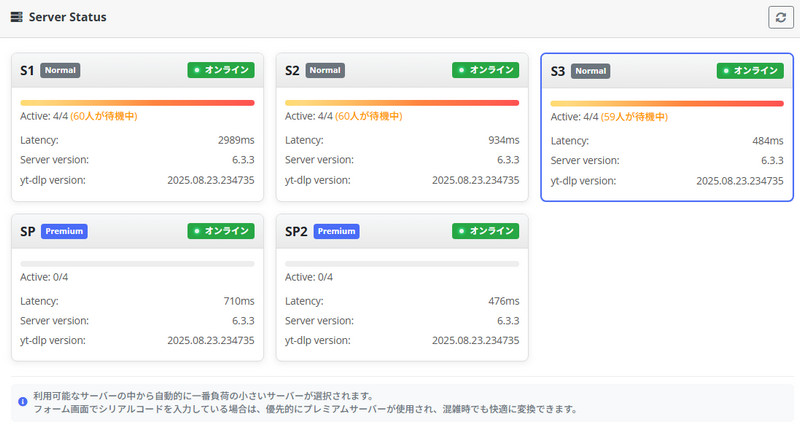Click the S3 latency value 484ms
The width and height of the screenshot is (800, 425).
coord(768,141)
